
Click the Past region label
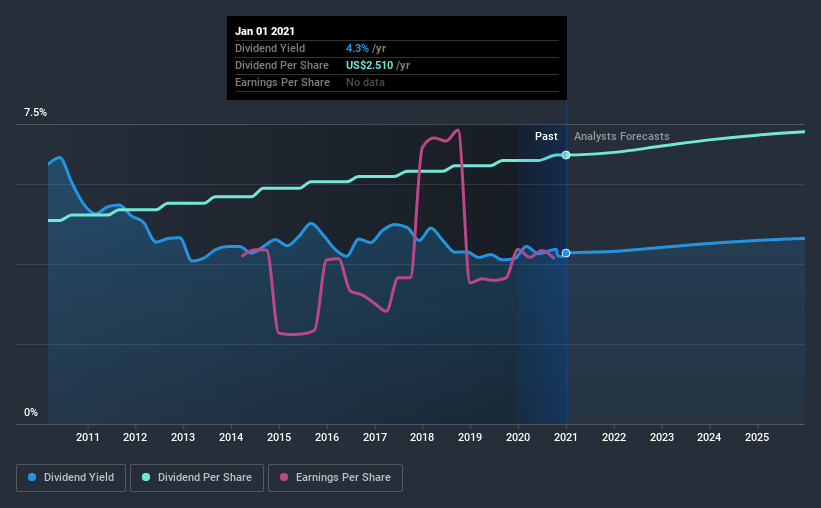tap(546, 136)
